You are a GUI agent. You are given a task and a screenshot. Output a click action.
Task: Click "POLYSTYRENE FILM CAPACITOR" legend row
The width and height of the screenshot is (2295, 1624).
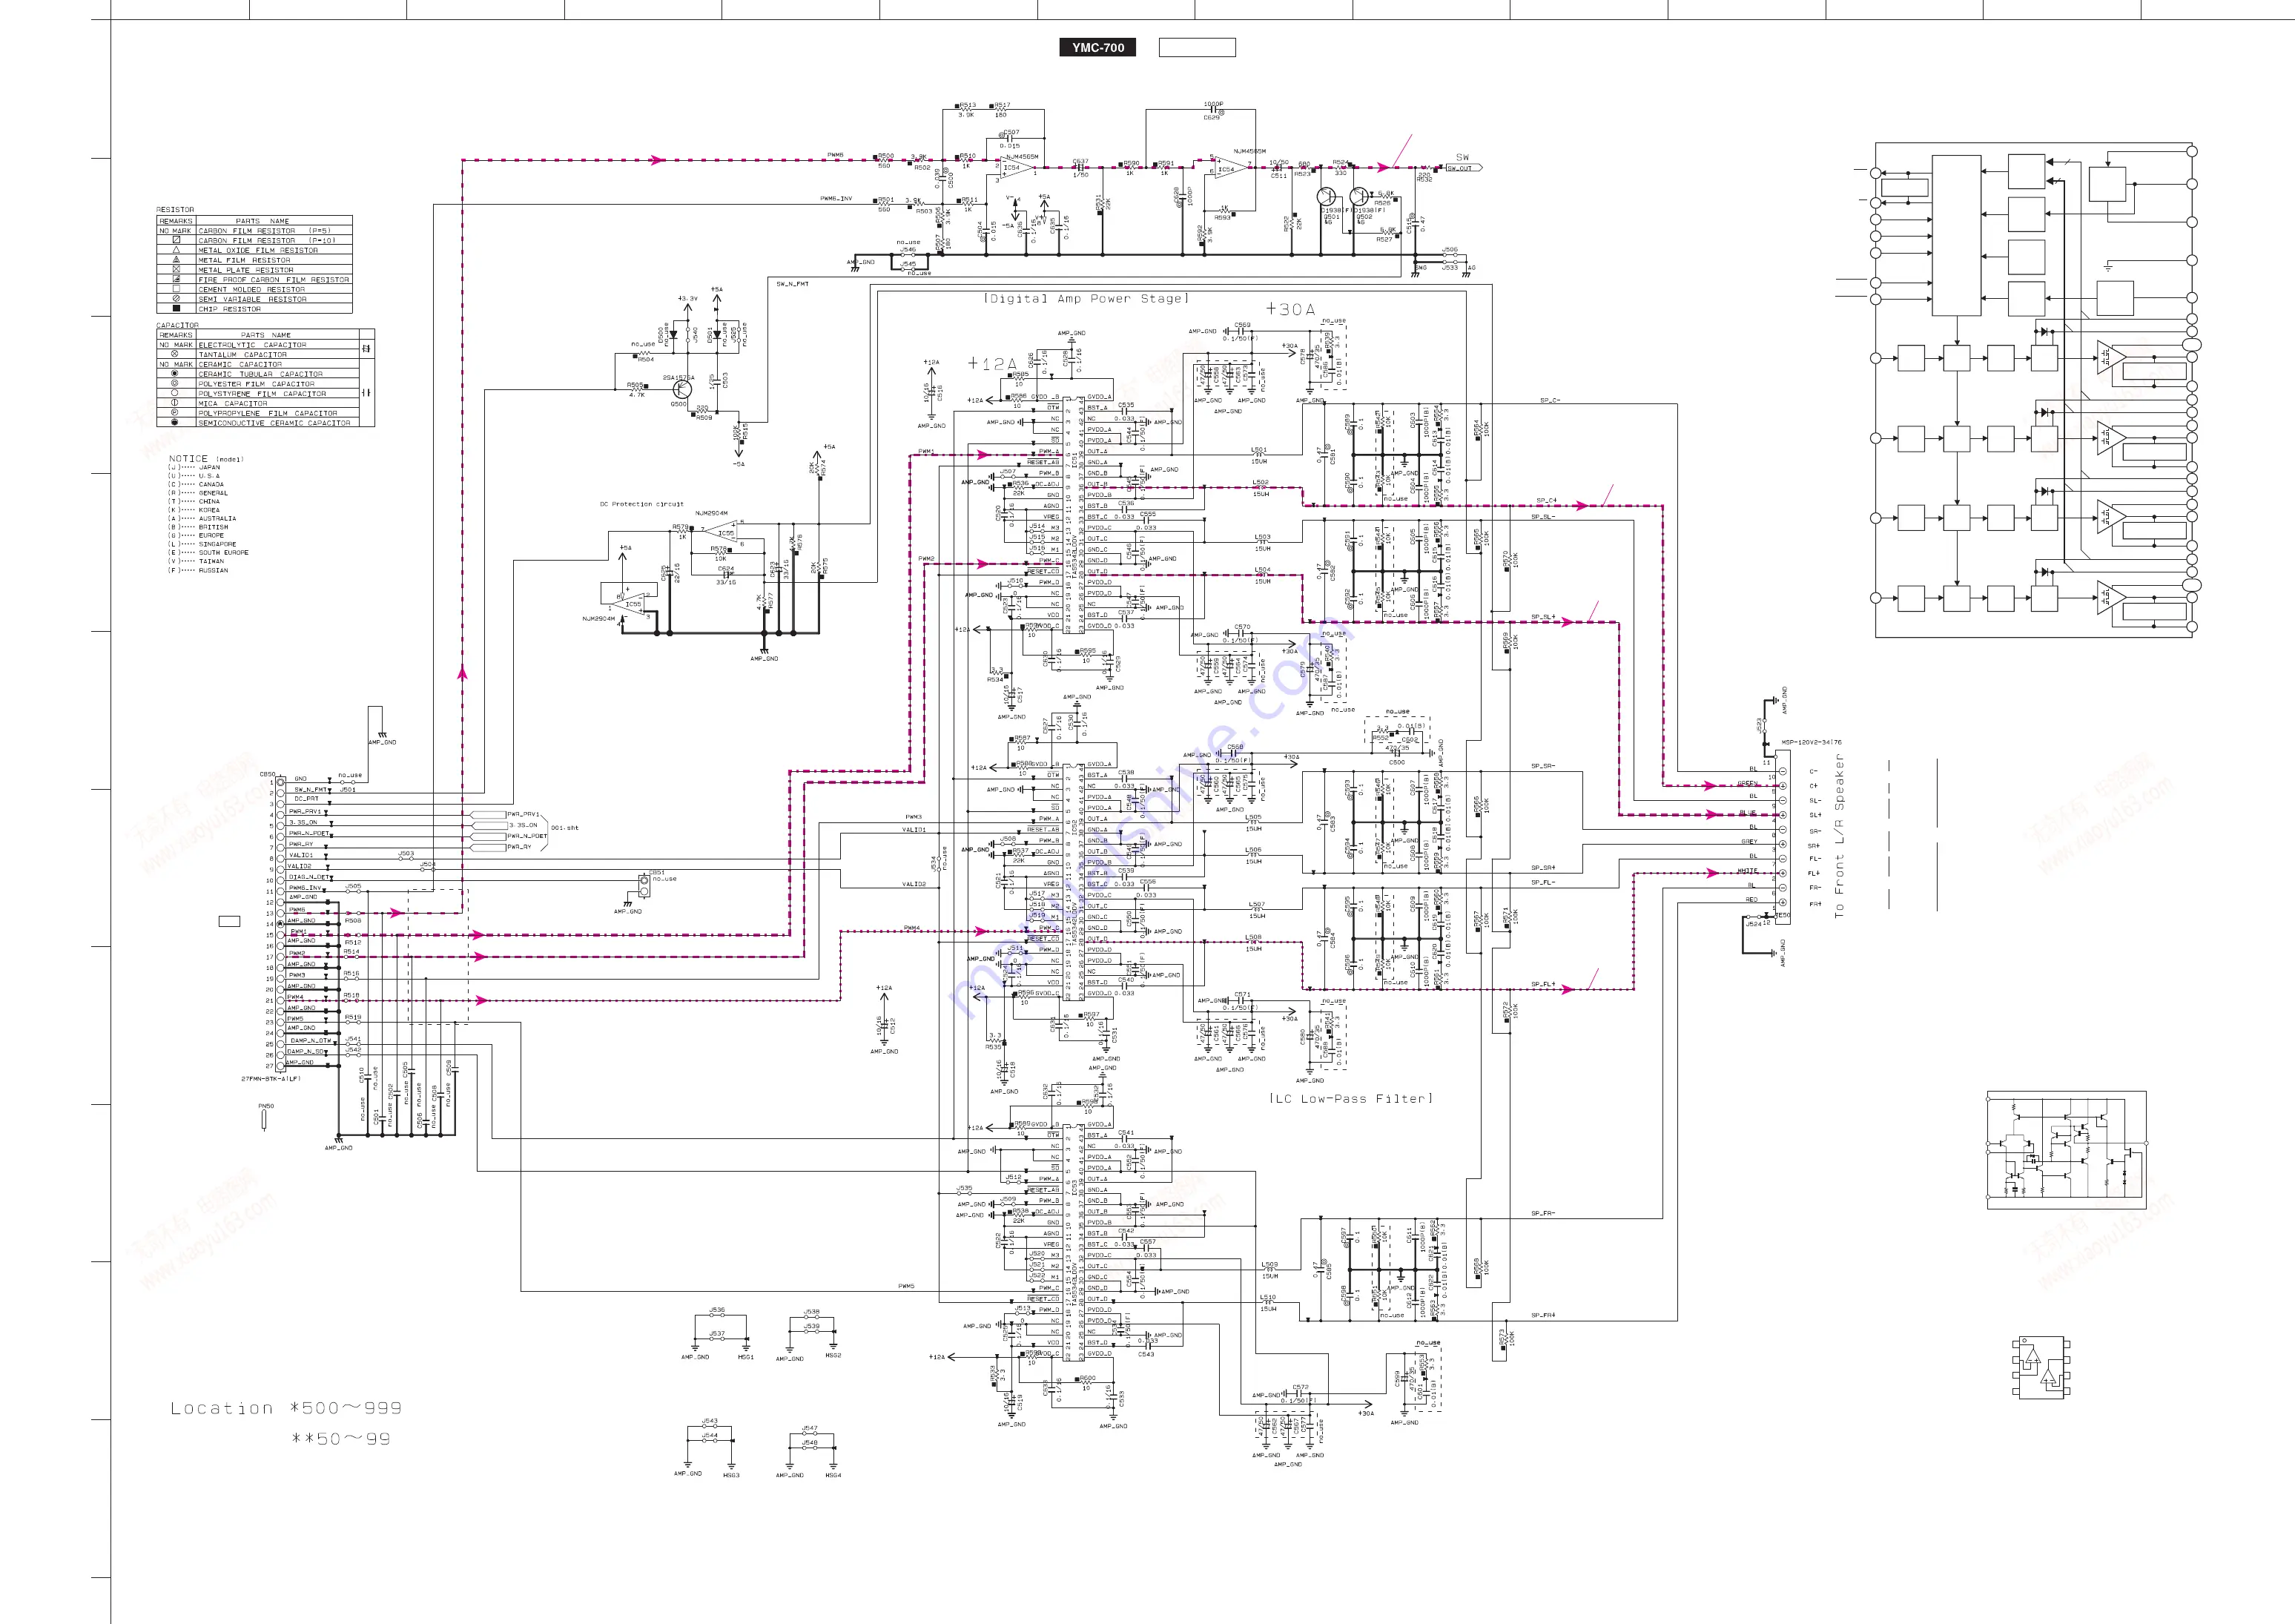tap(257, 393)
